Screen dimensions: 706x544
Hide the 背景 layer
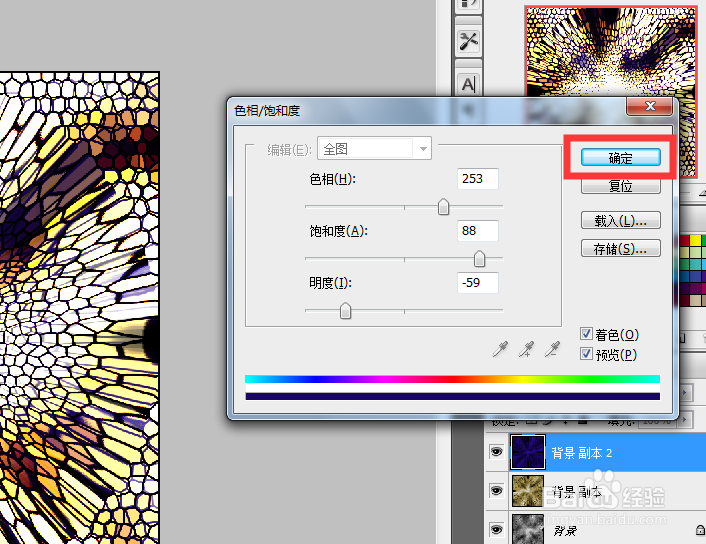point(496,529)
